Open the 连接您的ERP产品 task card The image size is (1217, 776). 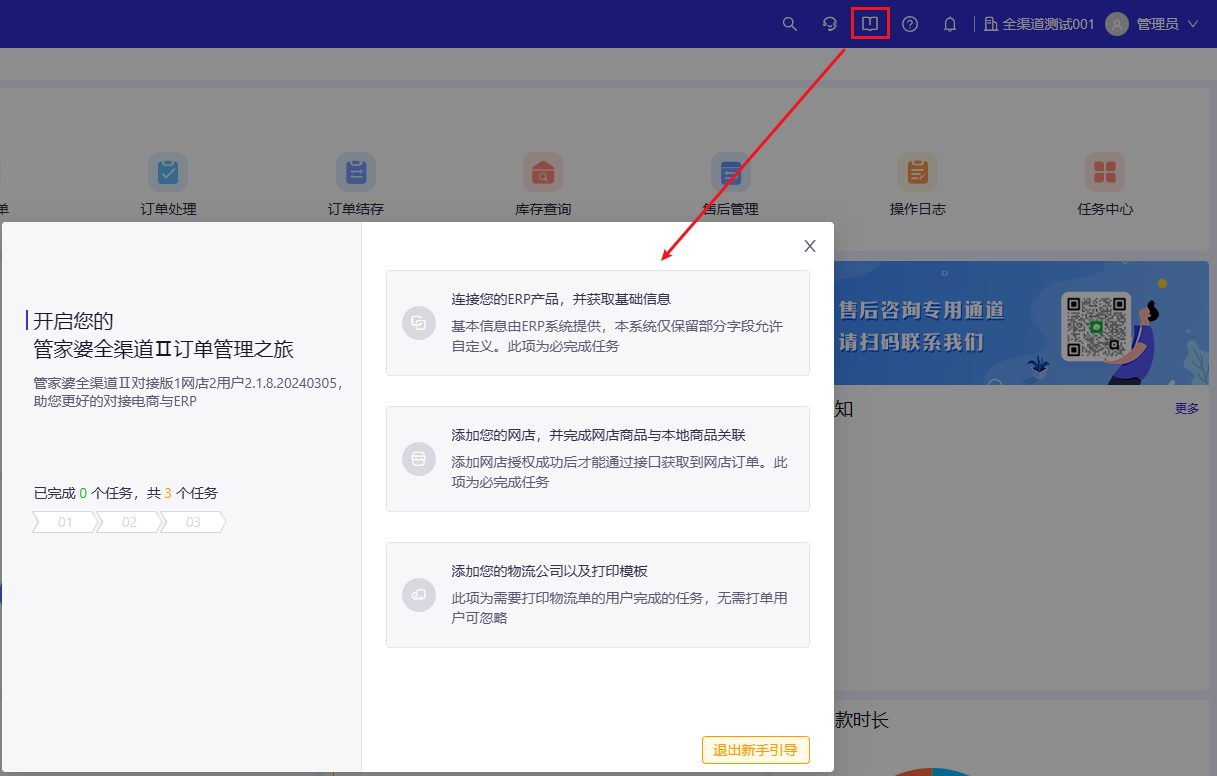[x=598, y=323]
